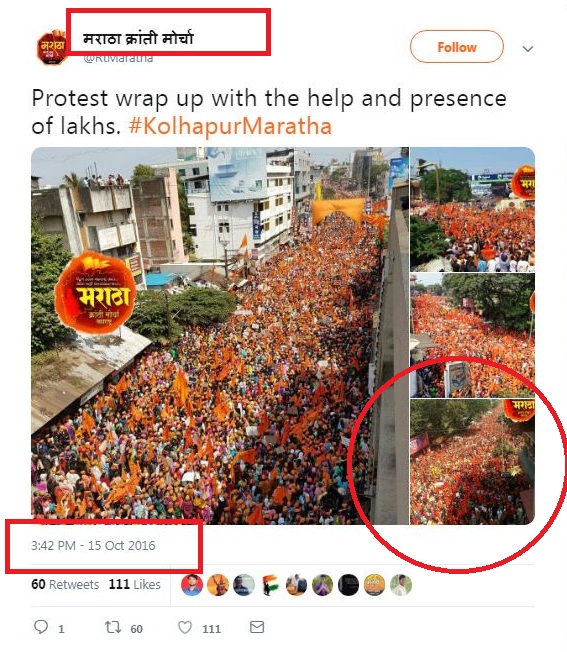Click the black circle liker avatar
567x652 pixels.
(x=348, y=585)
